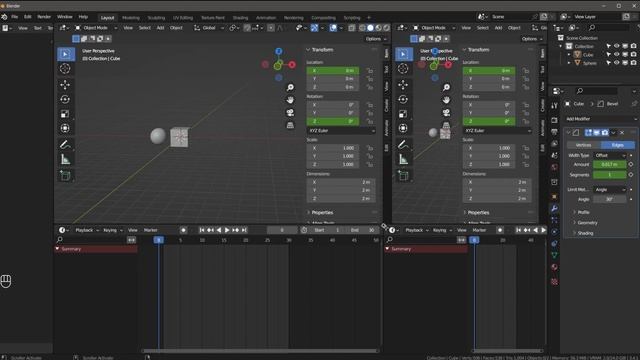The width and height of the screenshot is (640, 360).
Task: Open Width Type Offset dropdown
Action: point(610,156)
